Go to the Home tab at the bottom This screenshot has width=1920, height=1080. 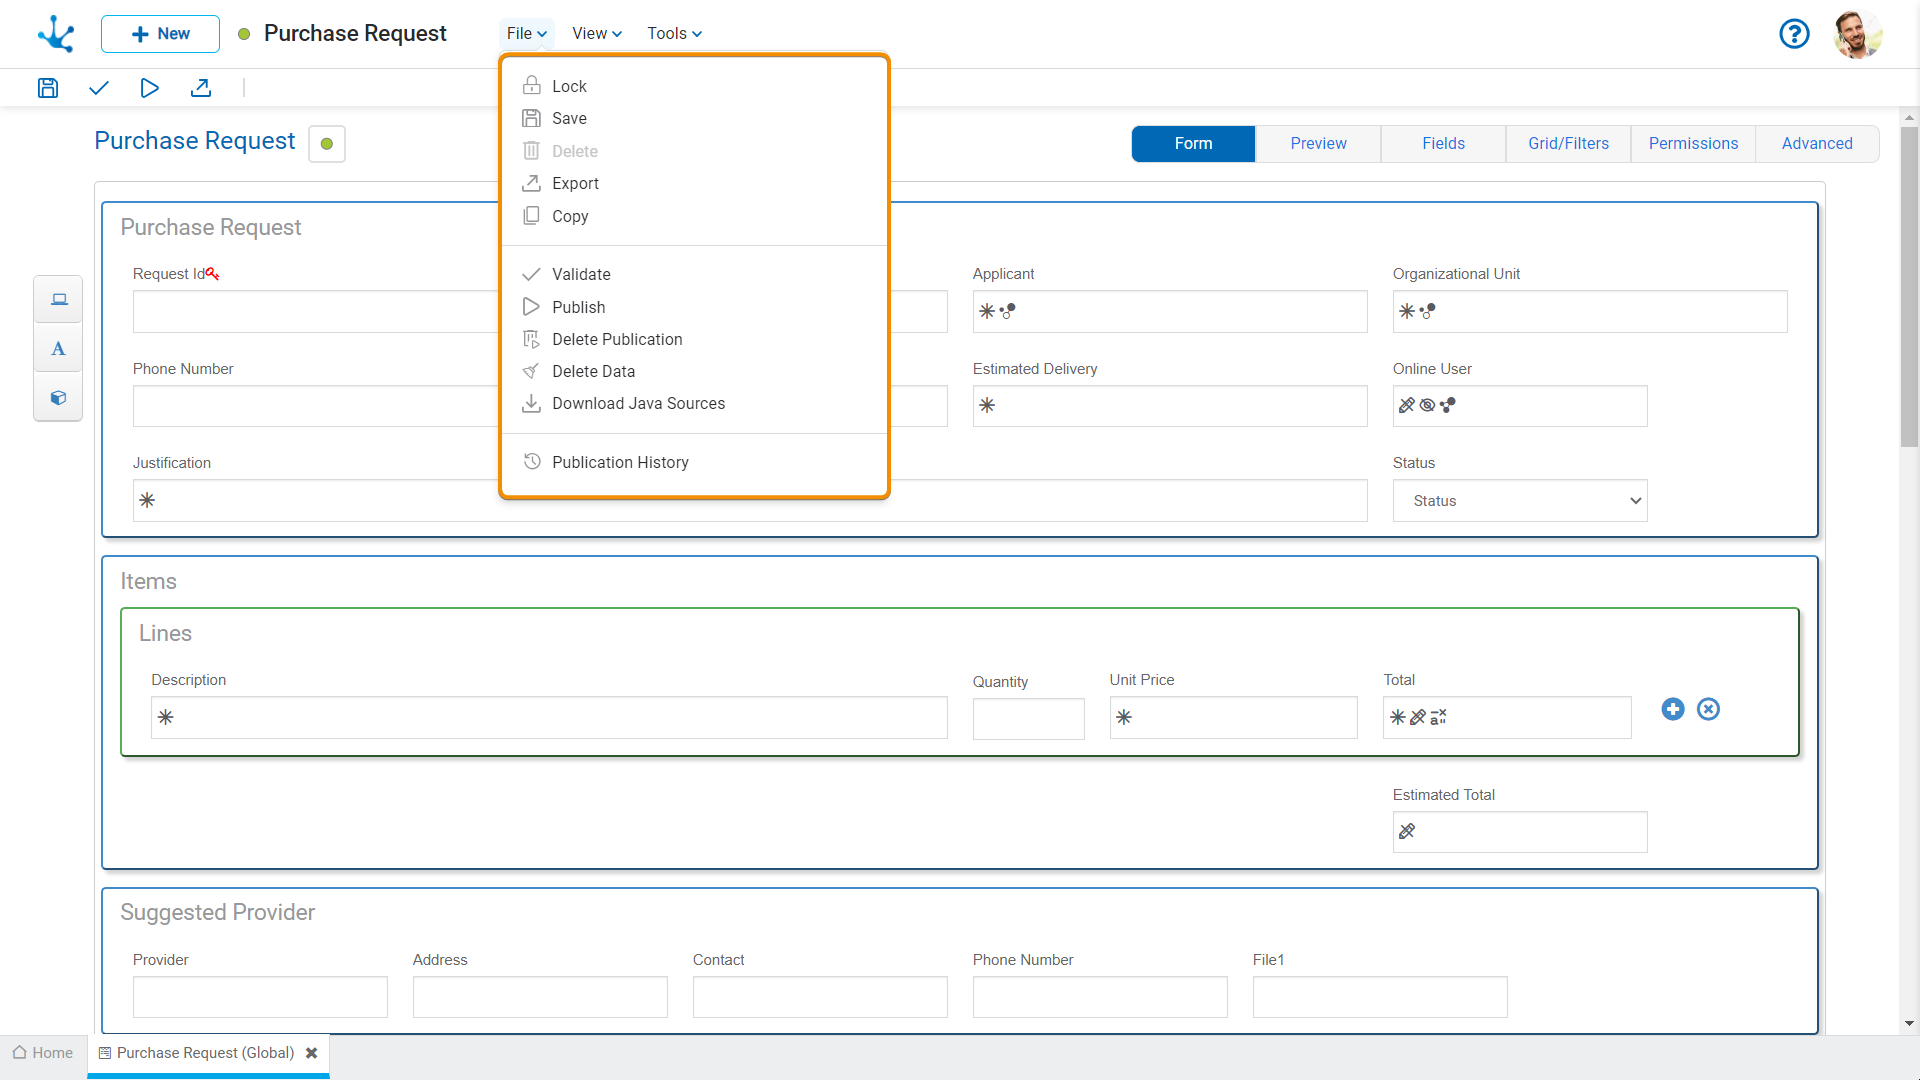pyautogui.click(x=43, y=1053)
